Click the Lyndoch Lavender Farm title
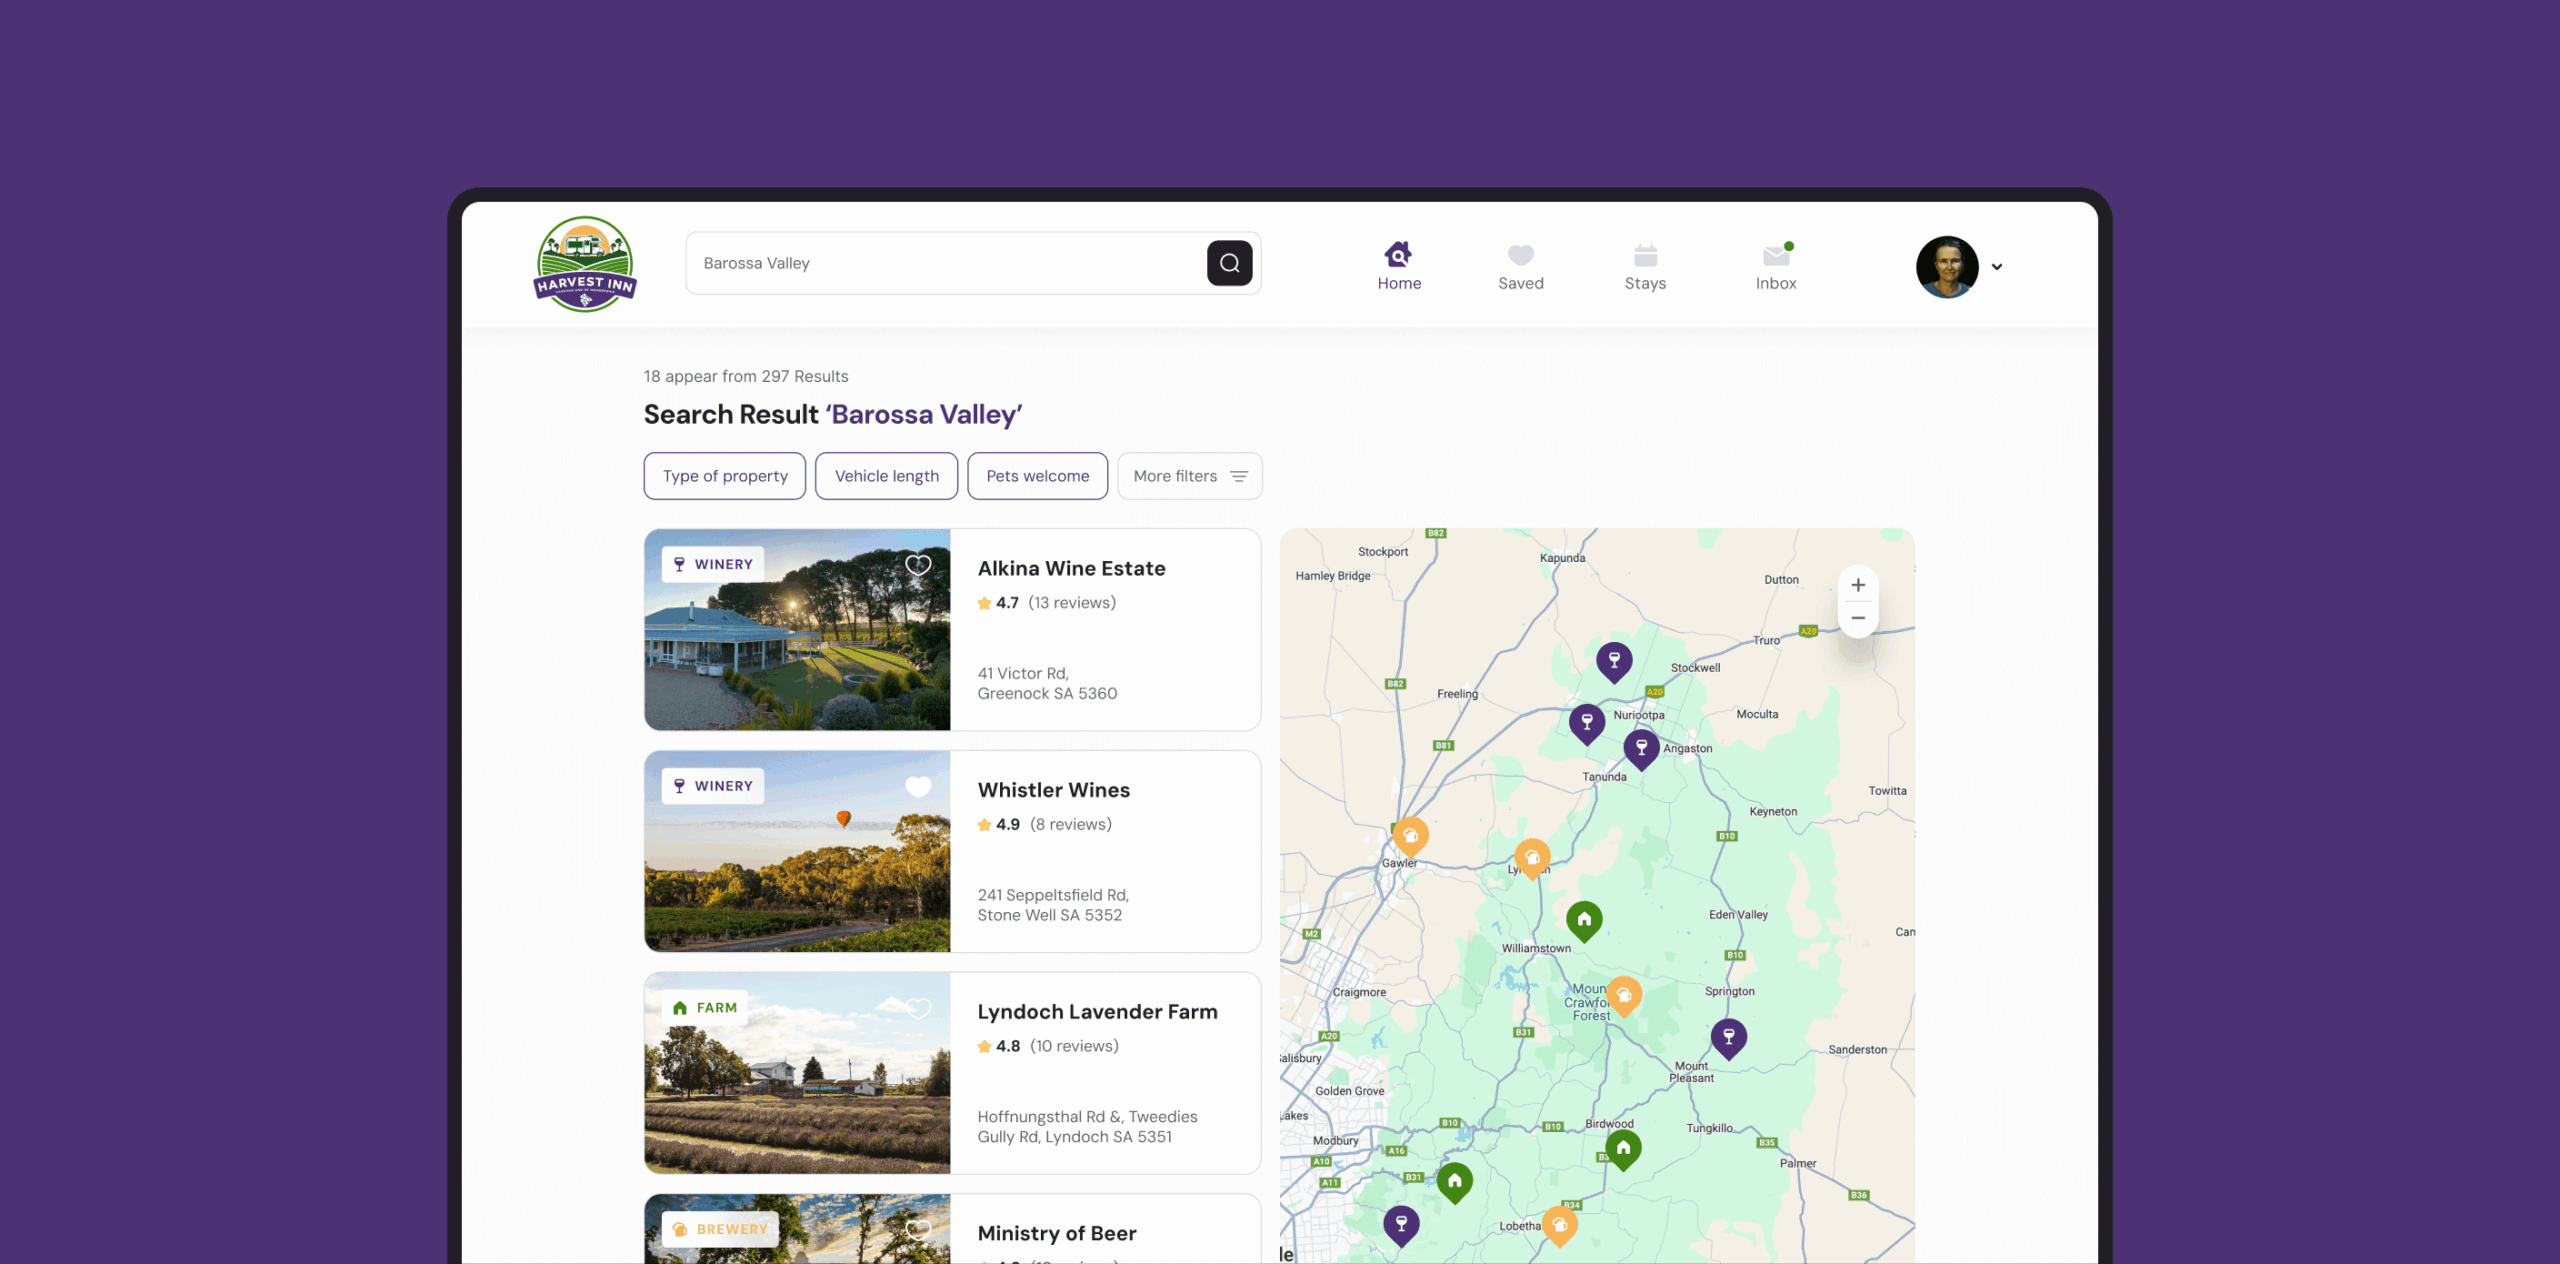 point(1097,1012)
